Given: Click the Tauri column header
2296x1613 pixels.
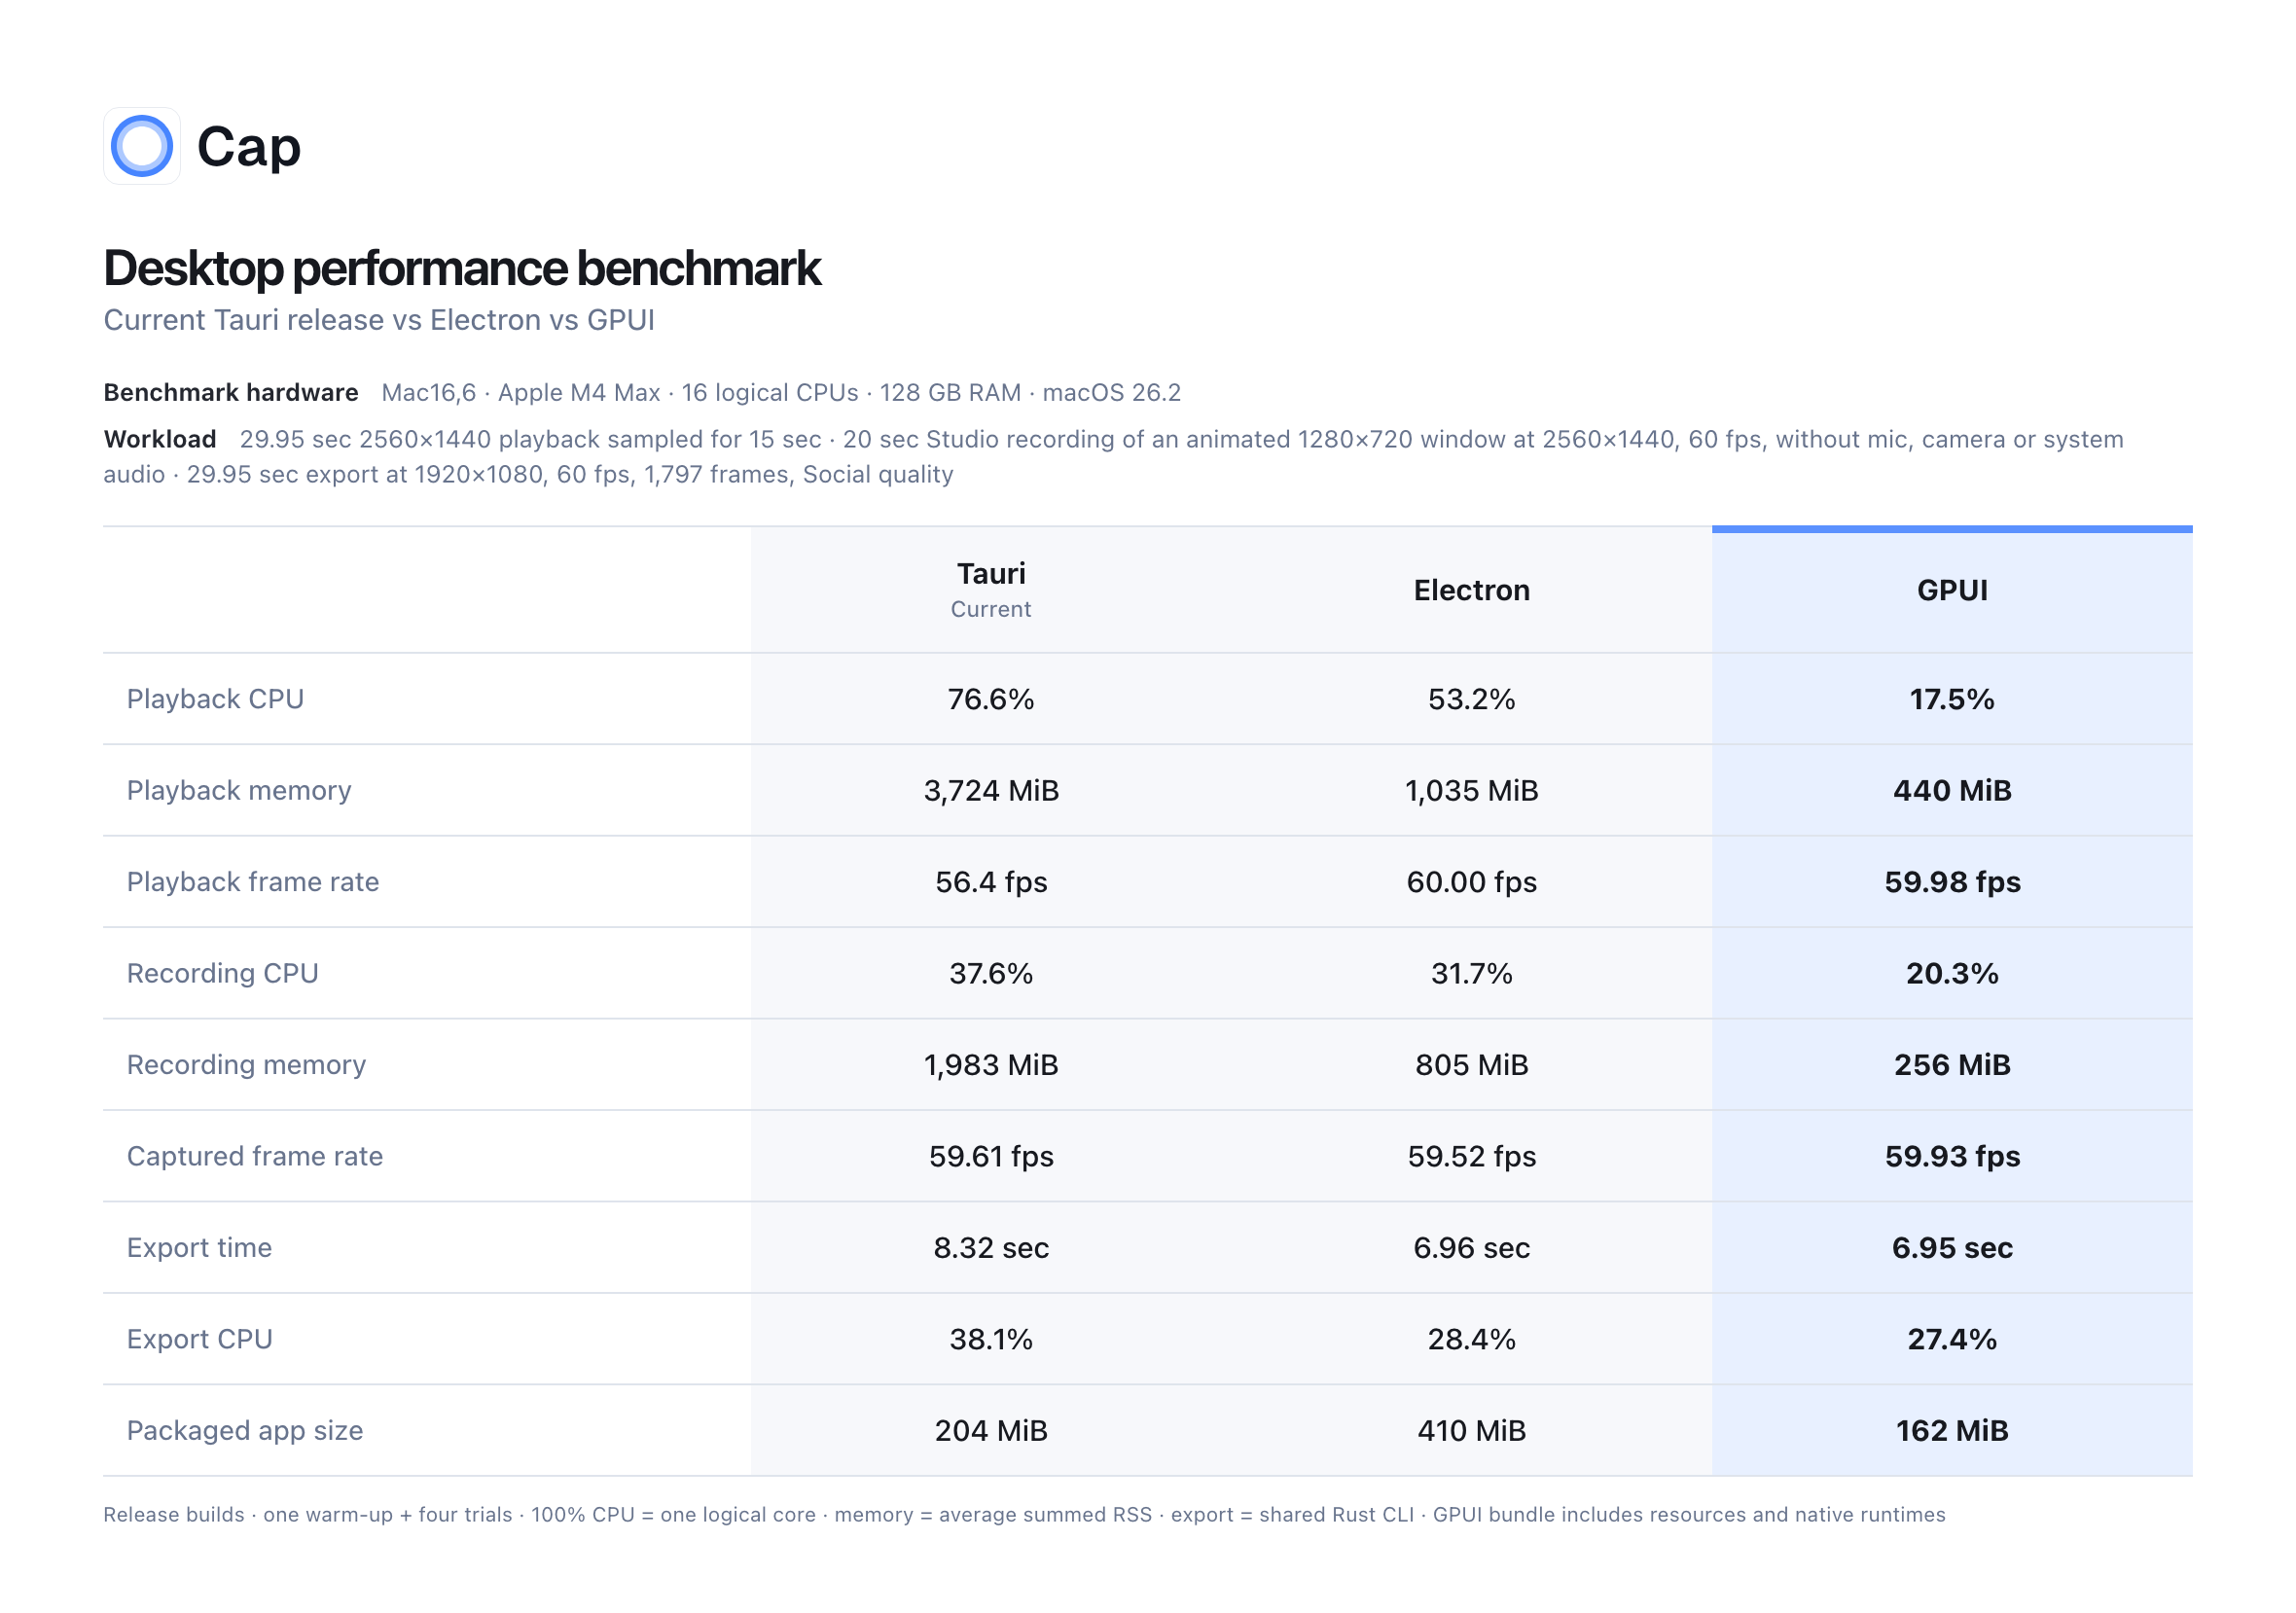Looking at the screenshot, I should [x=991, y=573].
